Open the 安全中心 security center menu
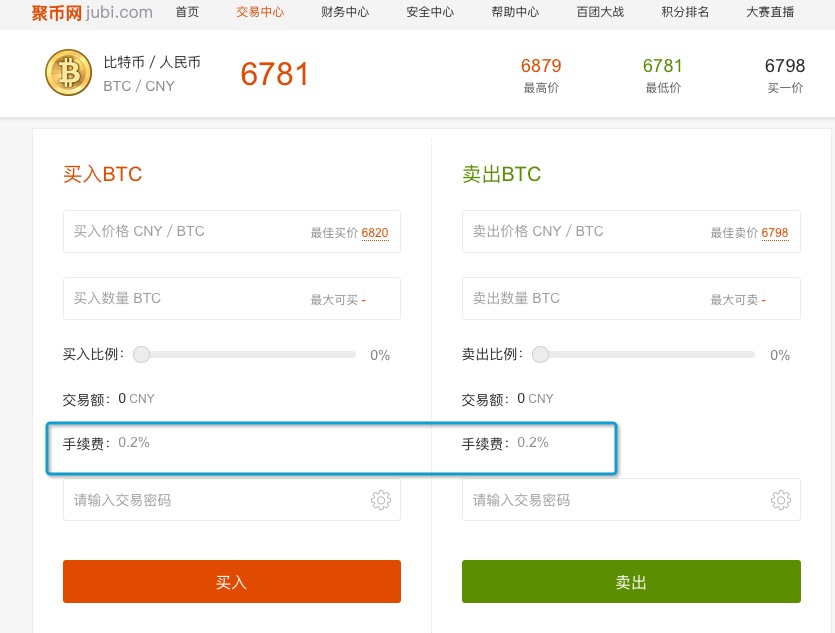The height and width of the screenshot is (633, 835). 430,12
